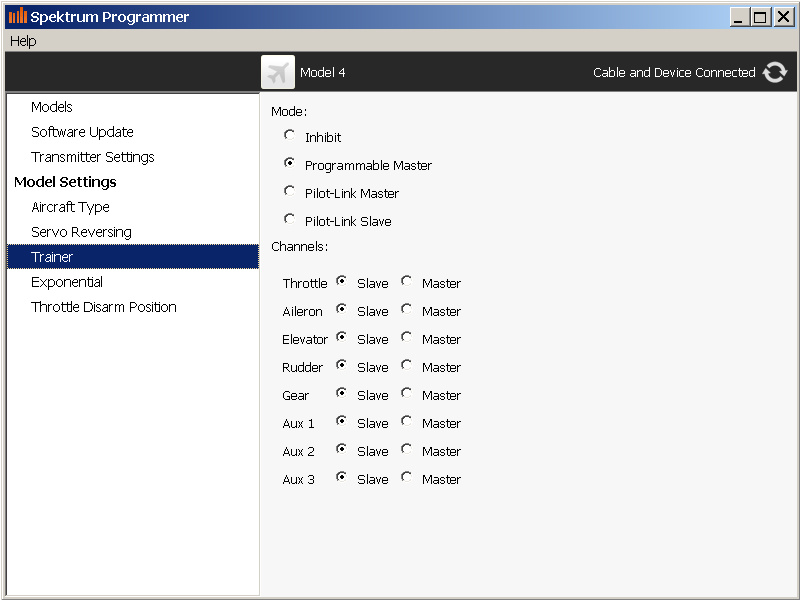Set Aux 3 channel to Master

[x=406, y=477]
